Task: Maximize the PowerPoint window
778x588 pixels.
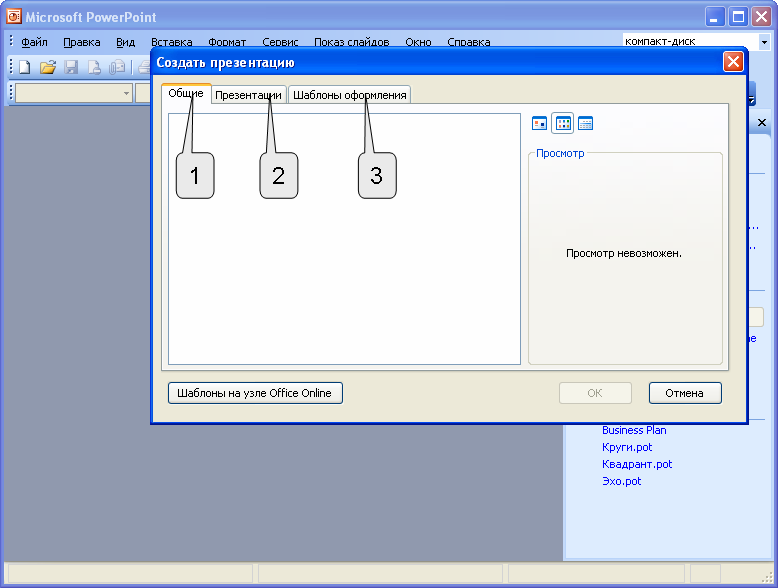Action: pyautogui.click(x=738, y=17)
